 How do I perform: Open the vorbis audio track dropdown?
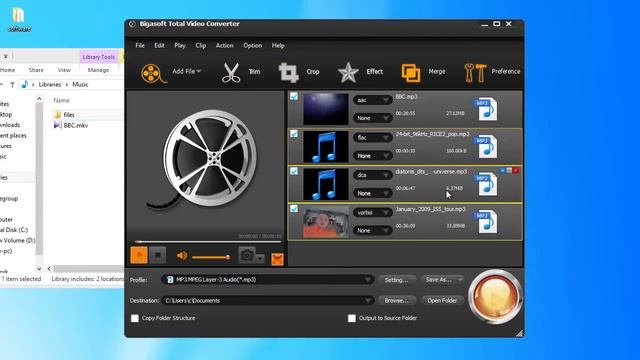[x=372, y=212]
